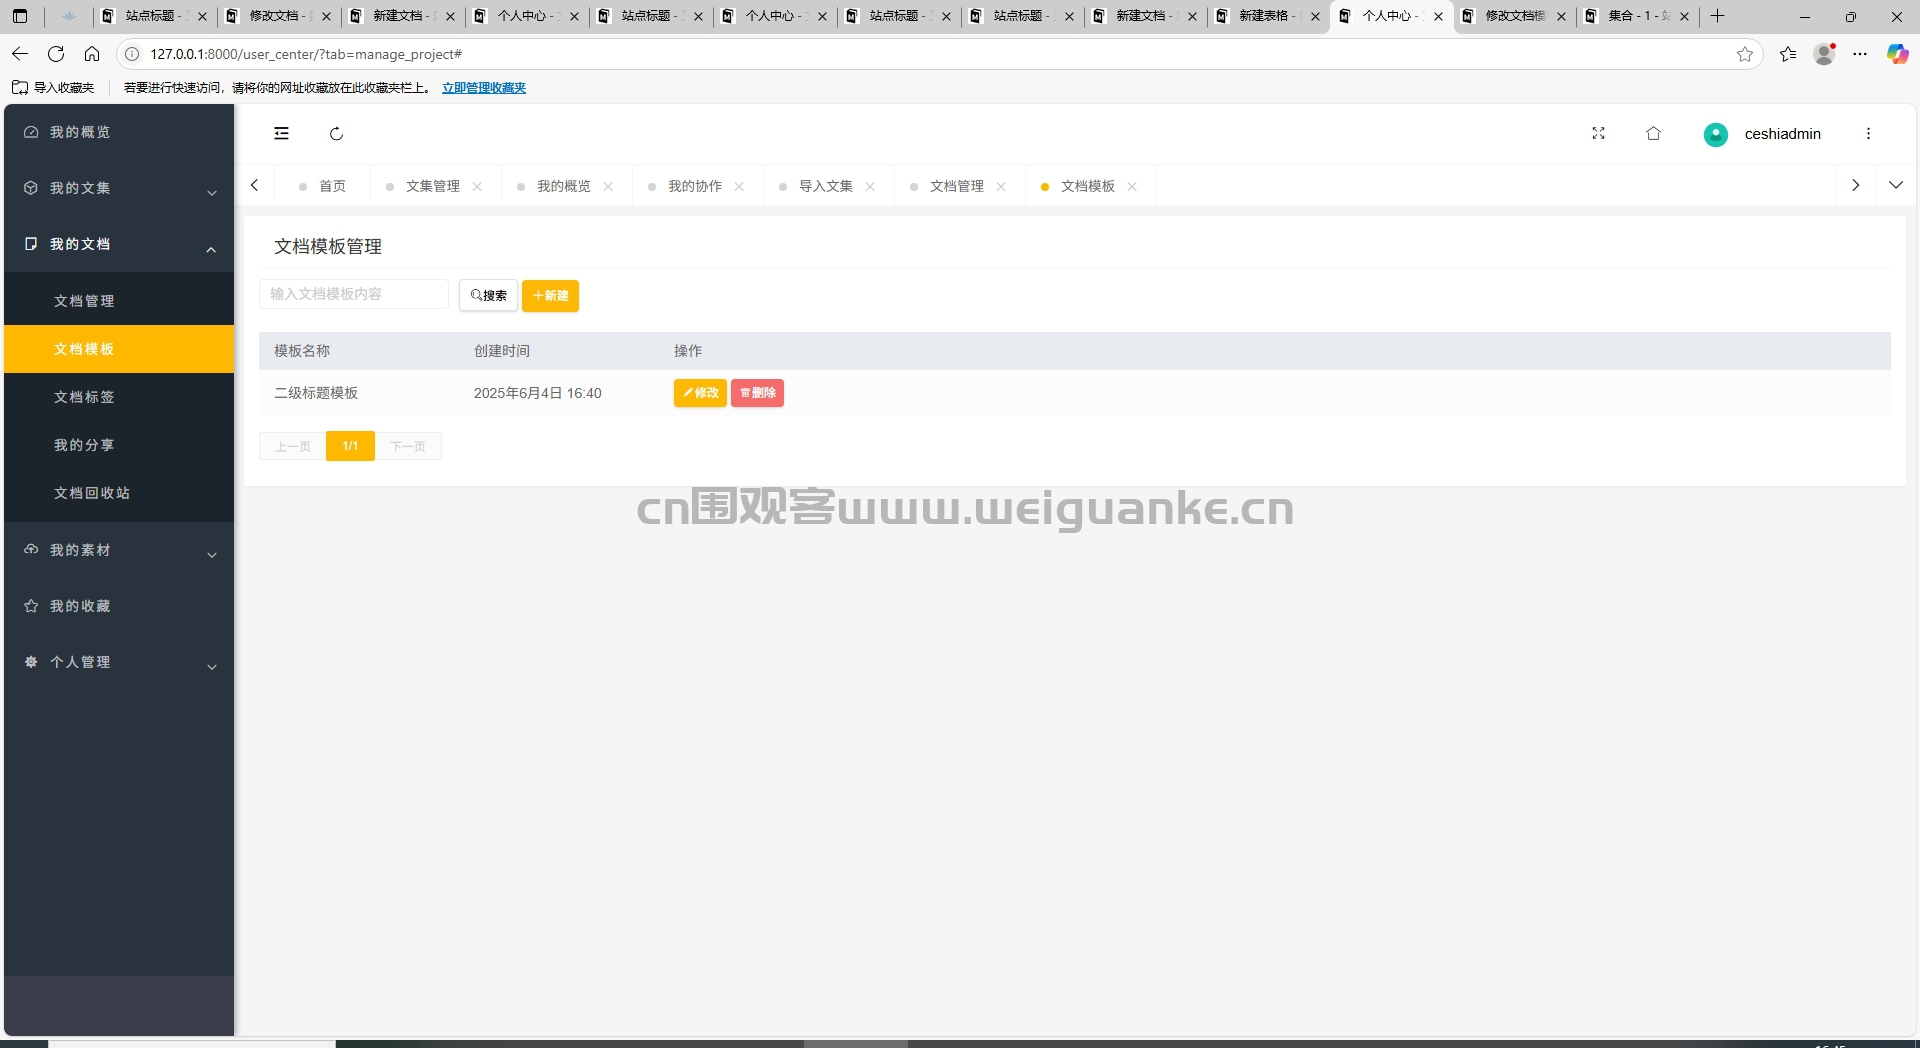Star this page with the favorite icon
Viewport: 1920px width, 1048px height.
point(1745,54)
